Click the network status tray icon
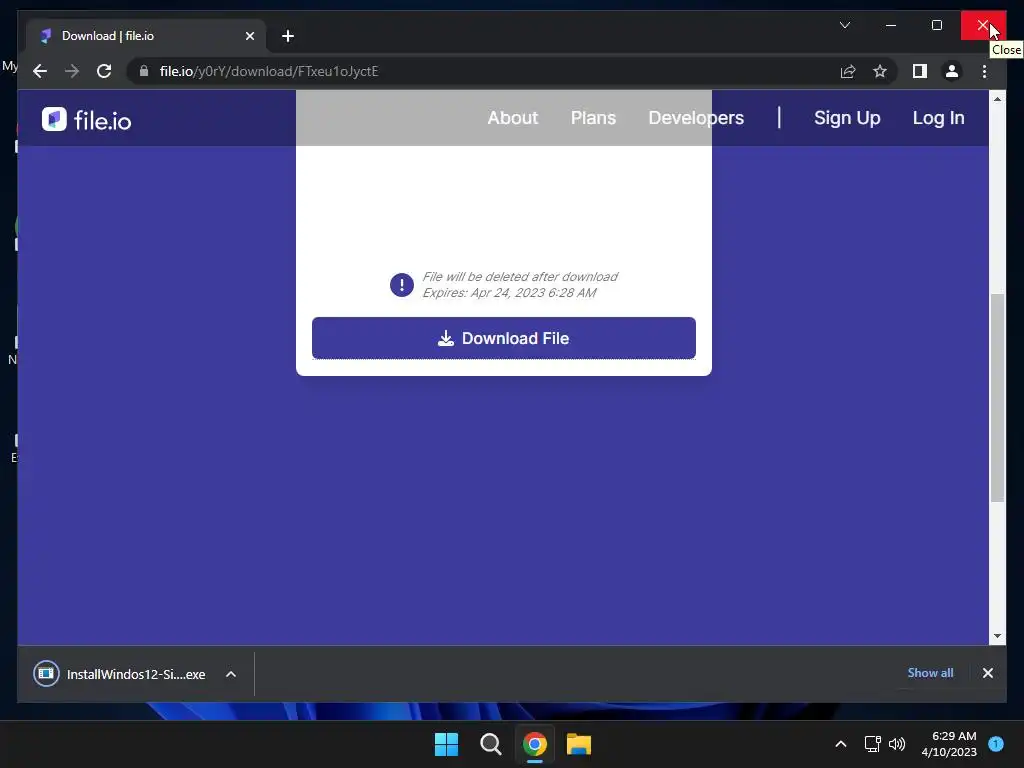Screen dimensions: 1024x768 coord(872,744)
